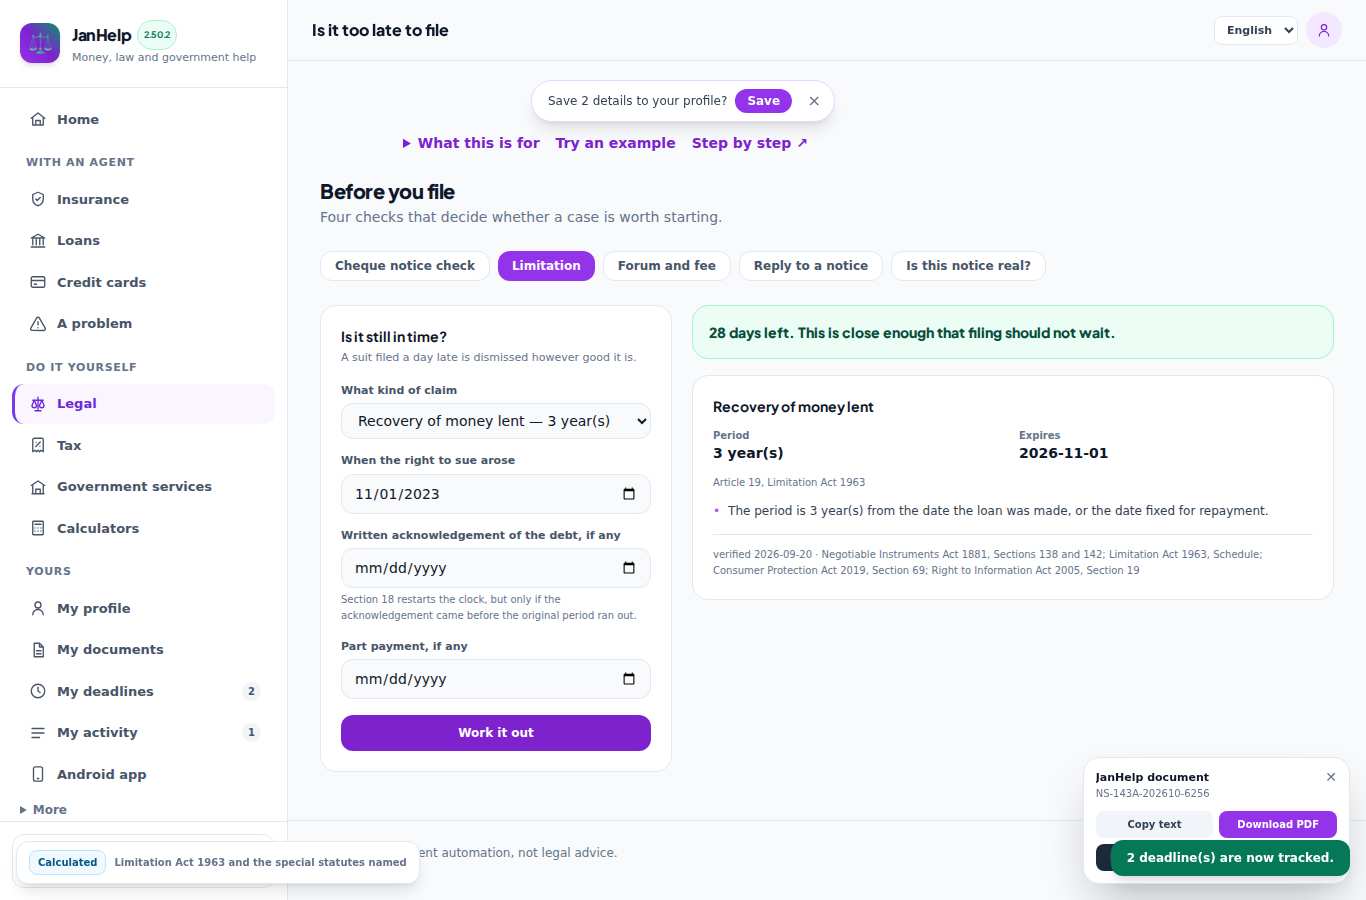
Task: Expand the What this is for section
Action: point(471,143)
